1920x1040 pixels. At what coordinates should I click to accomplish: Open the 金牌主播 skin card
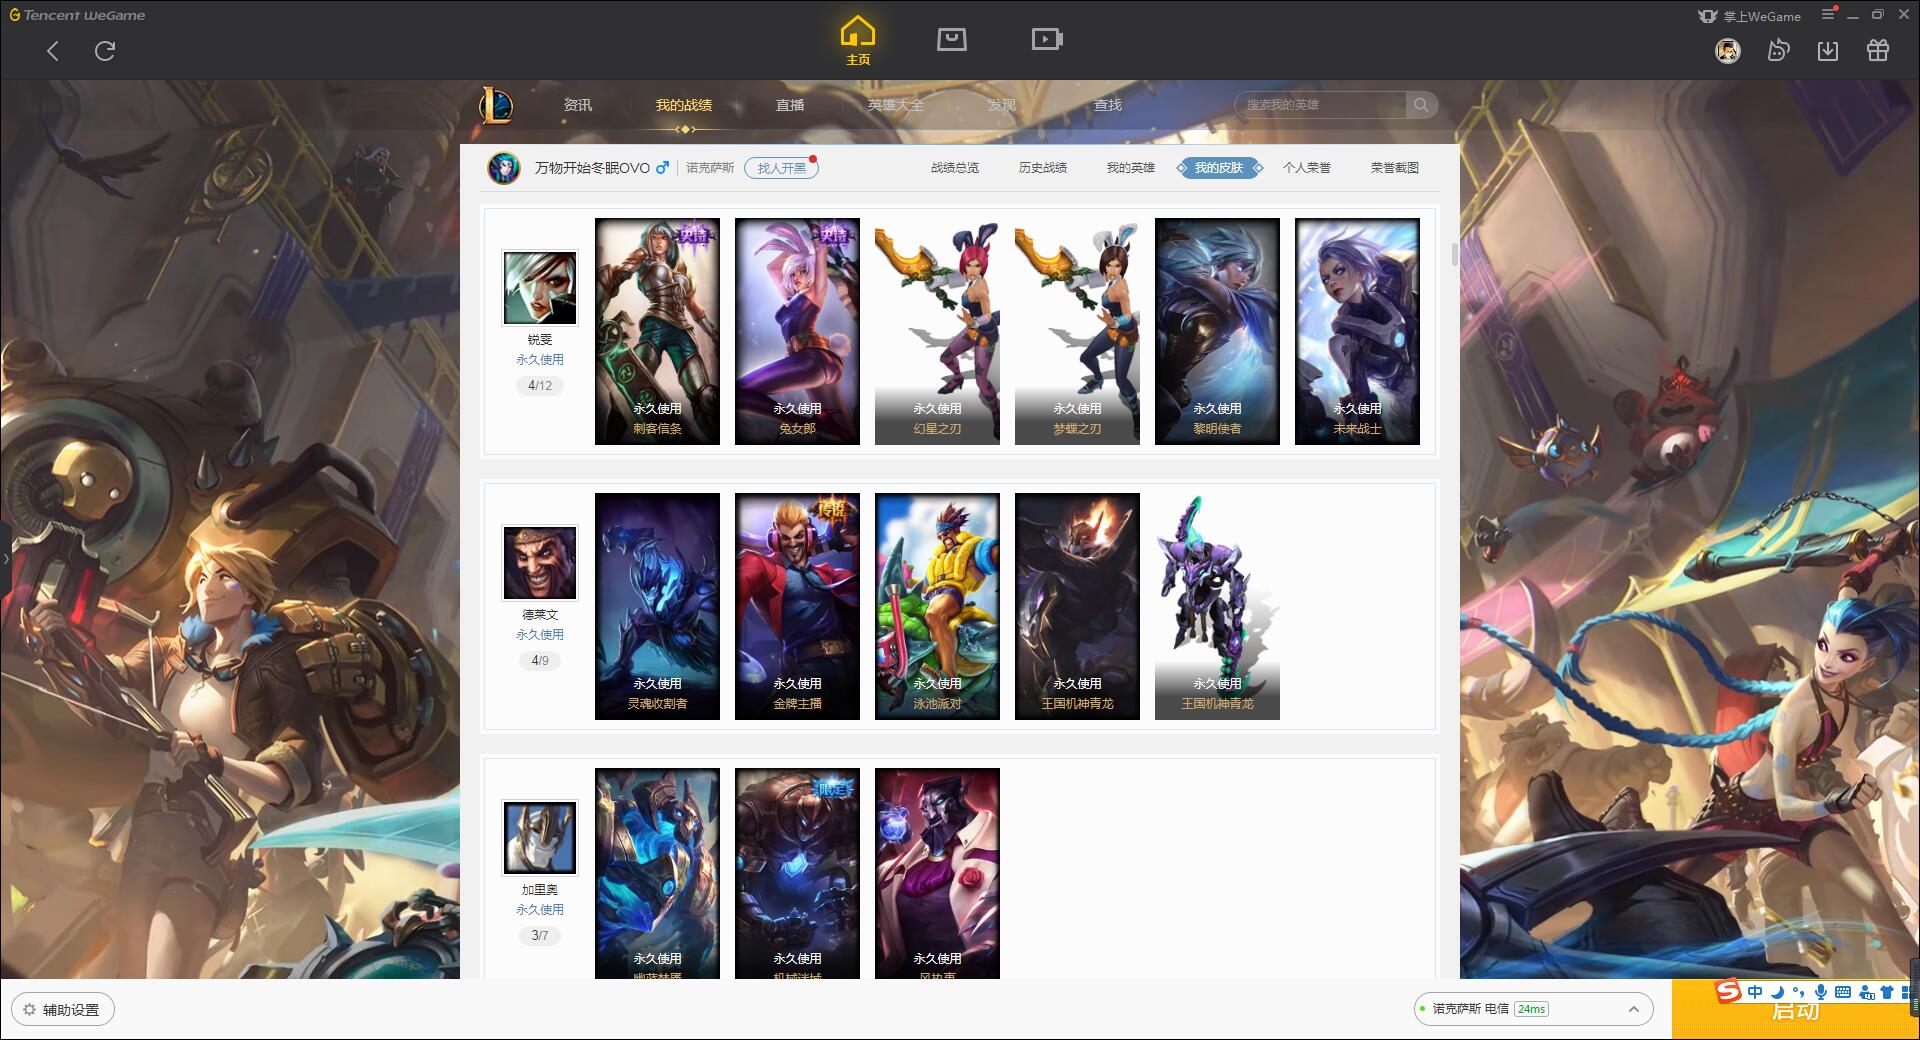[x=797, y=606]
